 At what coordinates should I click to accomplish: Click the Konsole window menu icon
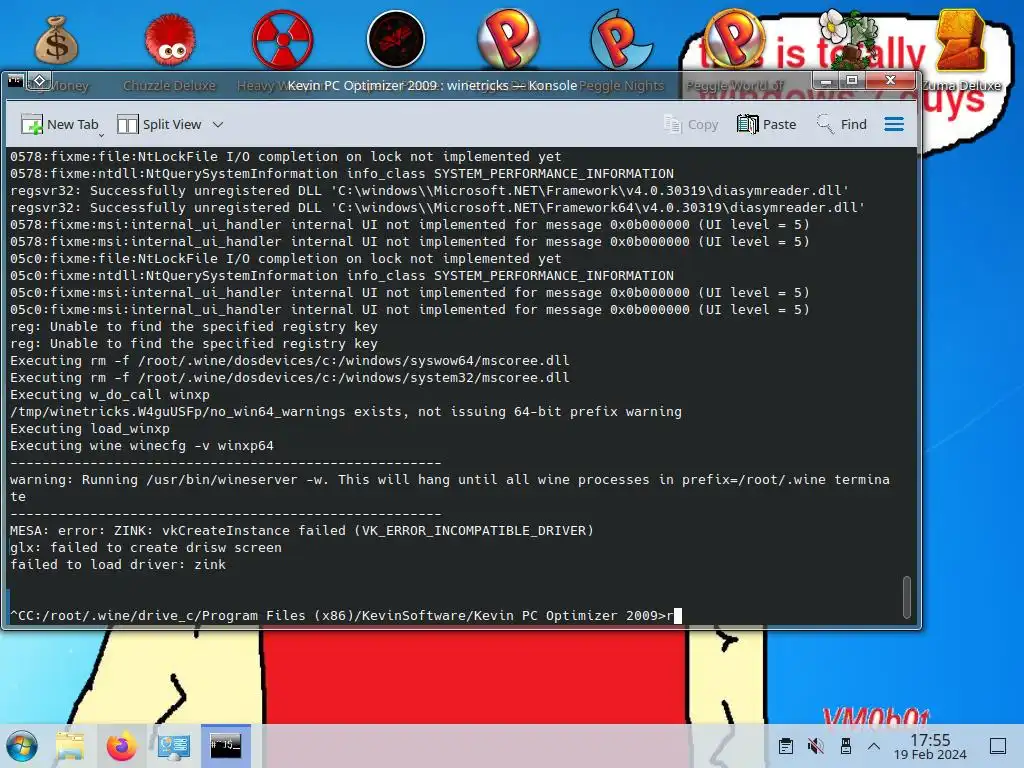16,81
